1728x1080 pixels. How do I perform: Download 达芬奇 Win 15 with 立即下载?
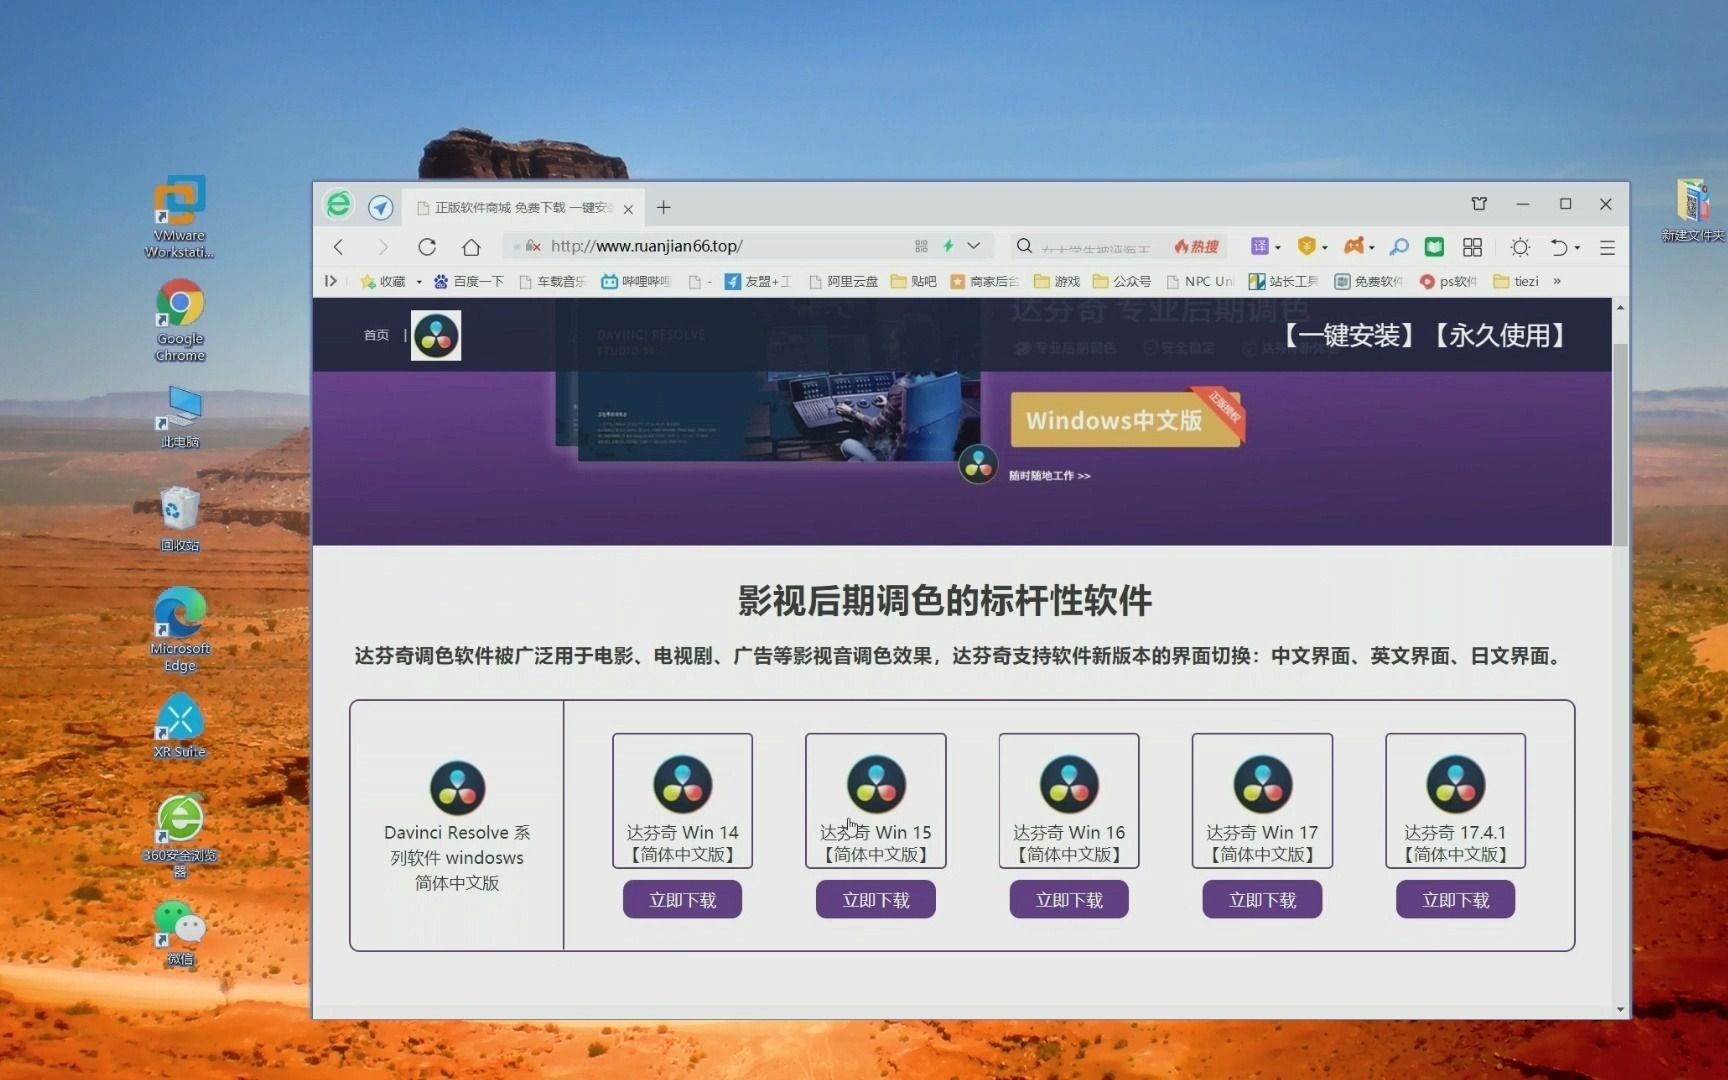click(875, 900)
